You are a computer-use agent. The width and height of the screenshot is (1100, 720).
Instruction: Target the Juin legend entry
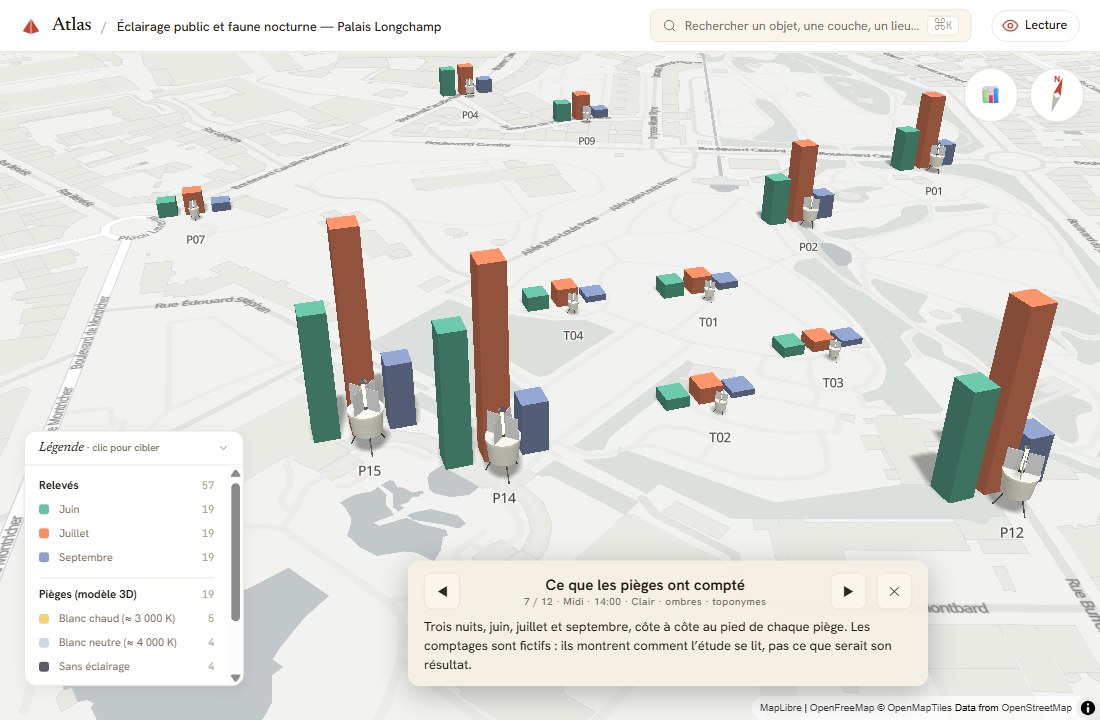tap(126, 509)
